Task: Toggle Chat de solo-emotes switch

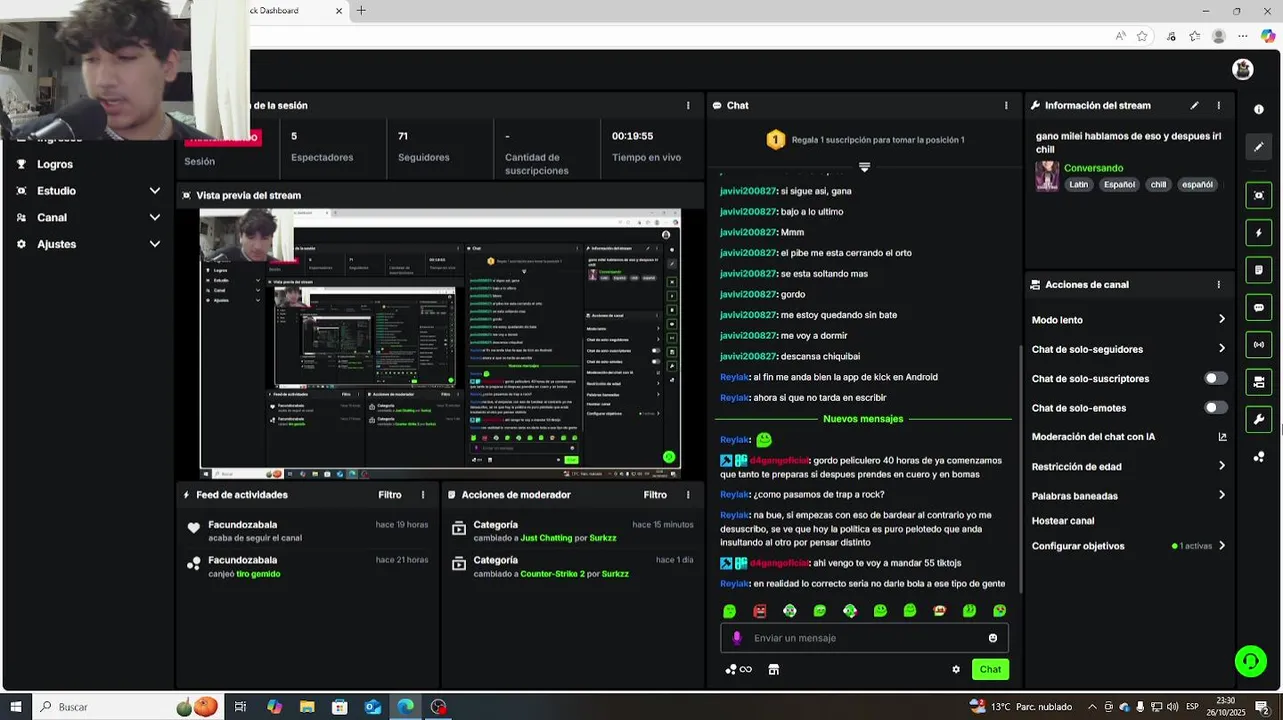Action: tap(1215, 407)
